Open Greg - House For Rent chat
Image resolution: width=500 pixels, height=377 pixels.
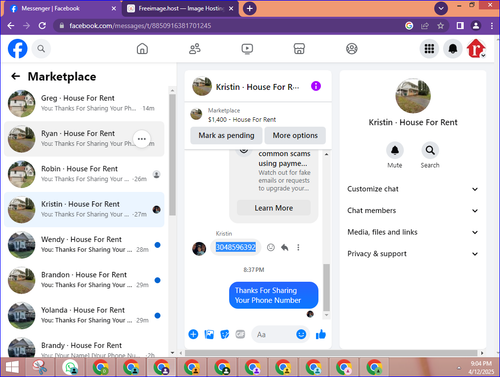click(84, 103)
